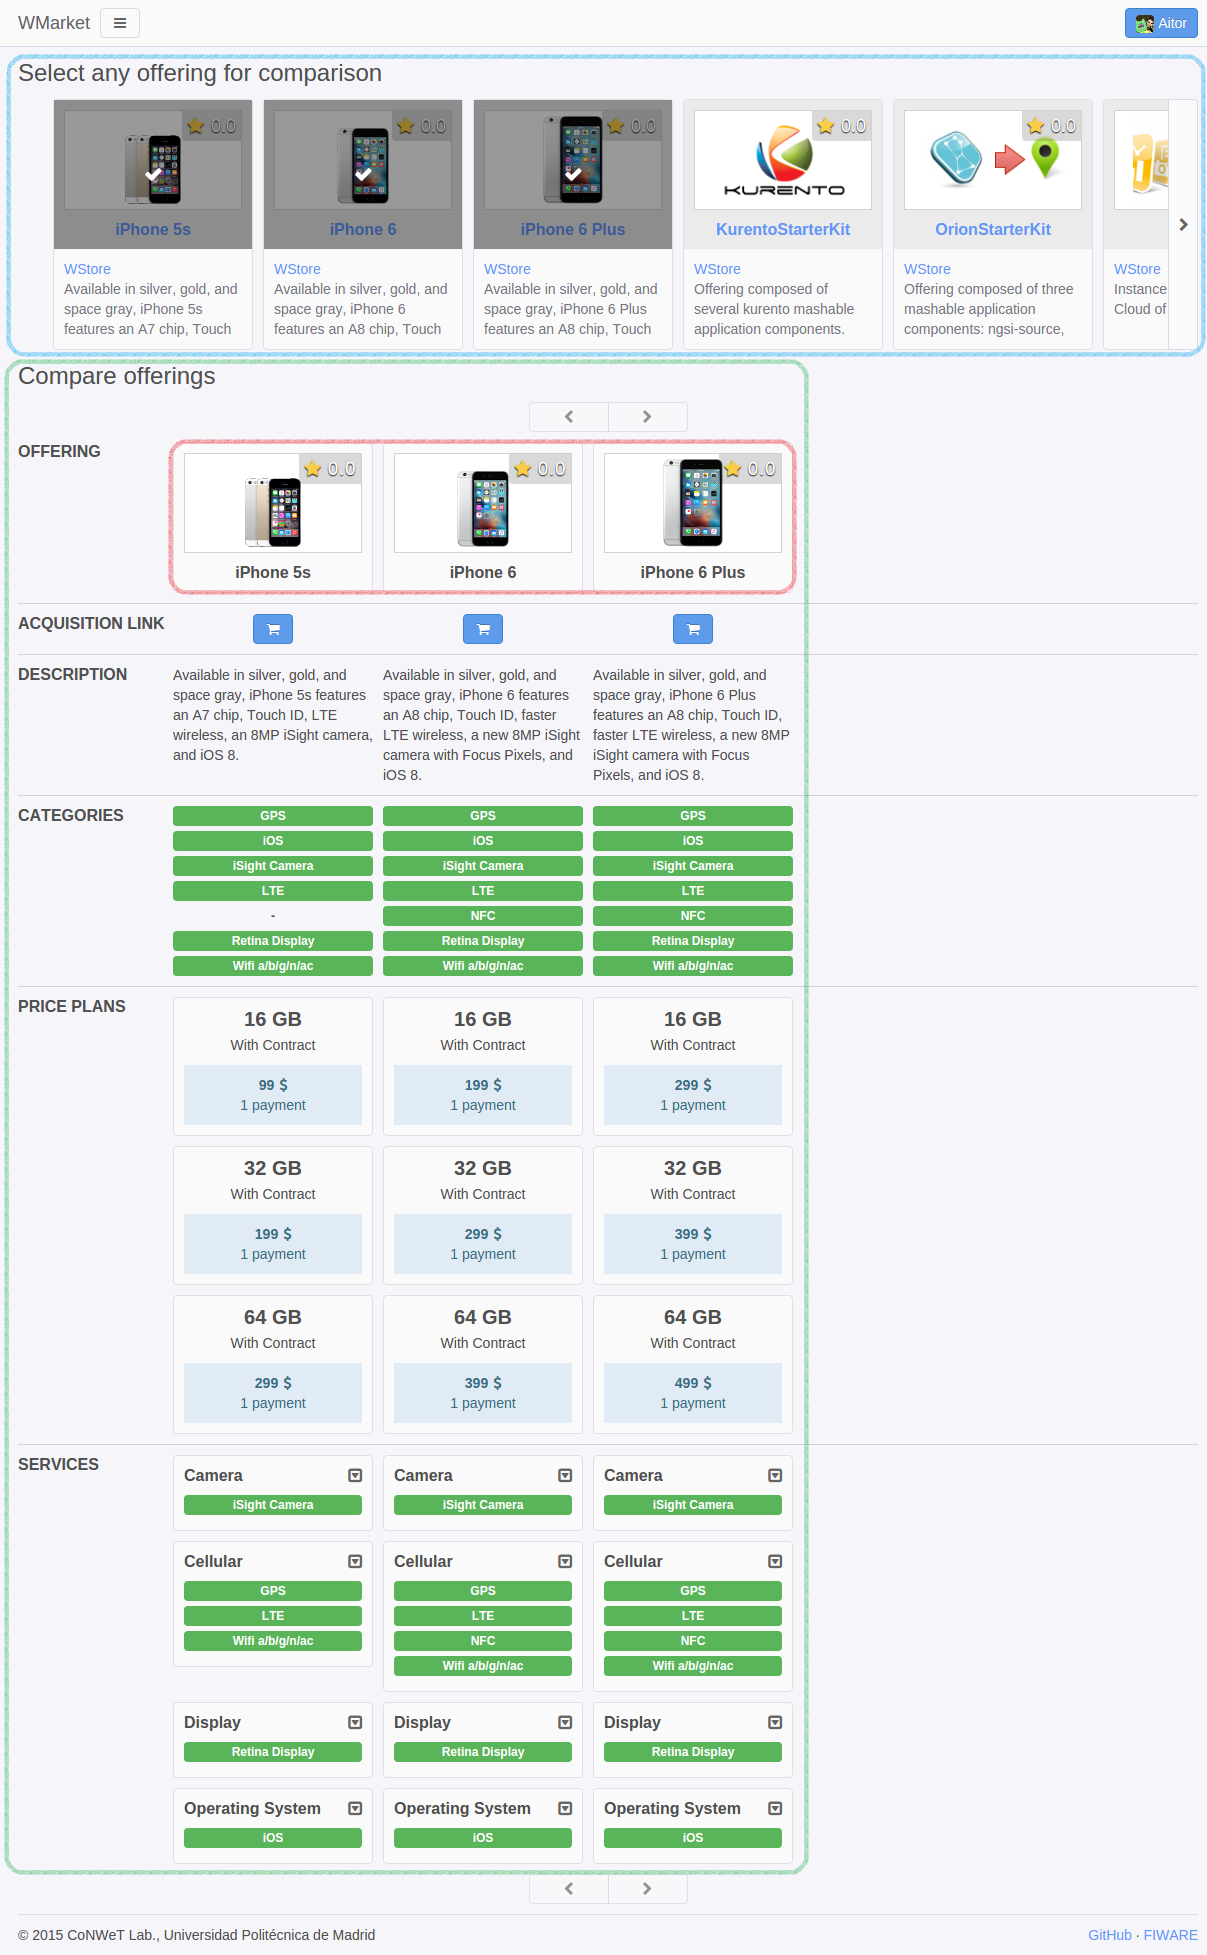Open the GitHub footer link
The image size is (1207, 1955).
tap(1110, 1935)
